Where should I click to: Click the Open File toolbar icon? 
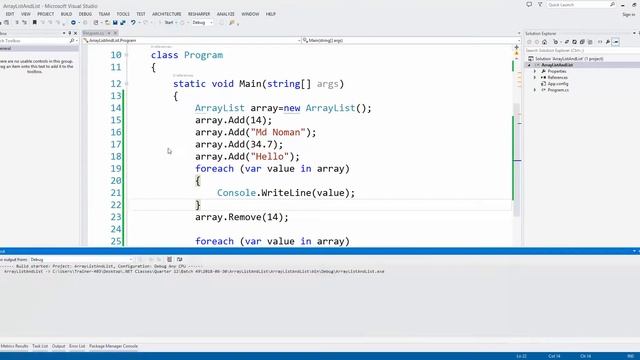click(x=107, y=22)
